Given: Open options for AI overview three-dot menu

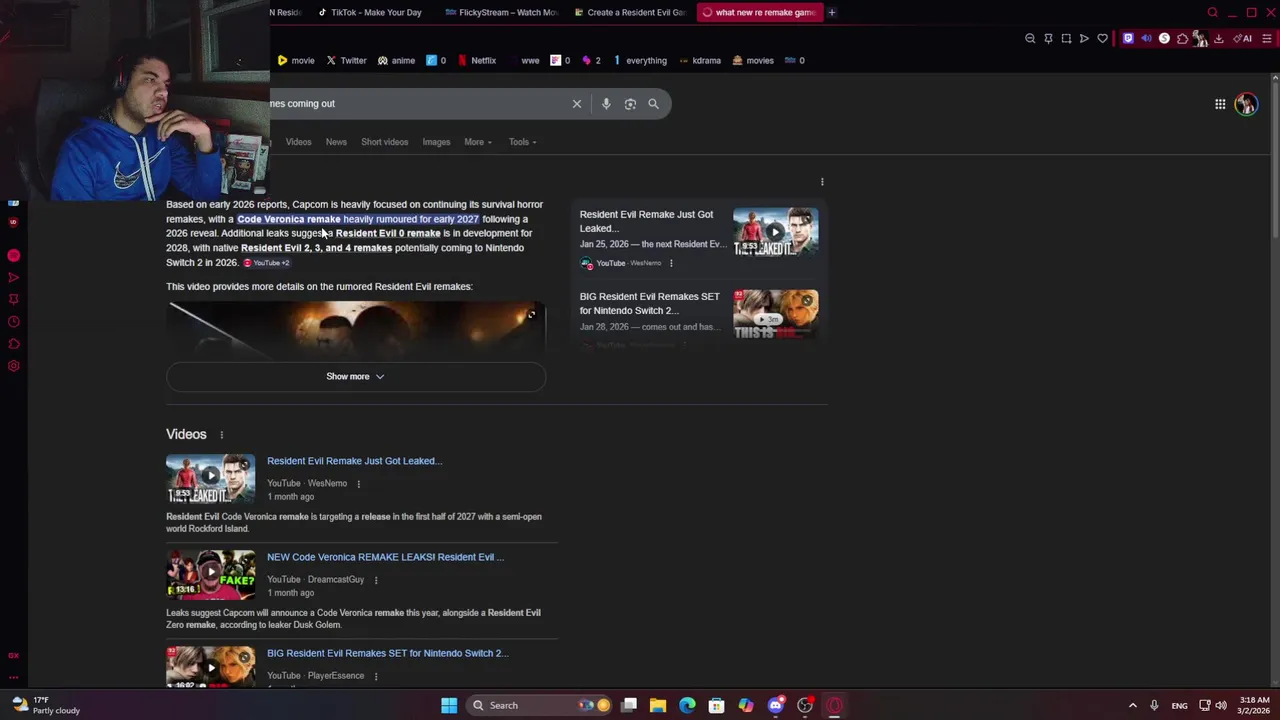Looking at the screenshot, I should coord(822,182).
